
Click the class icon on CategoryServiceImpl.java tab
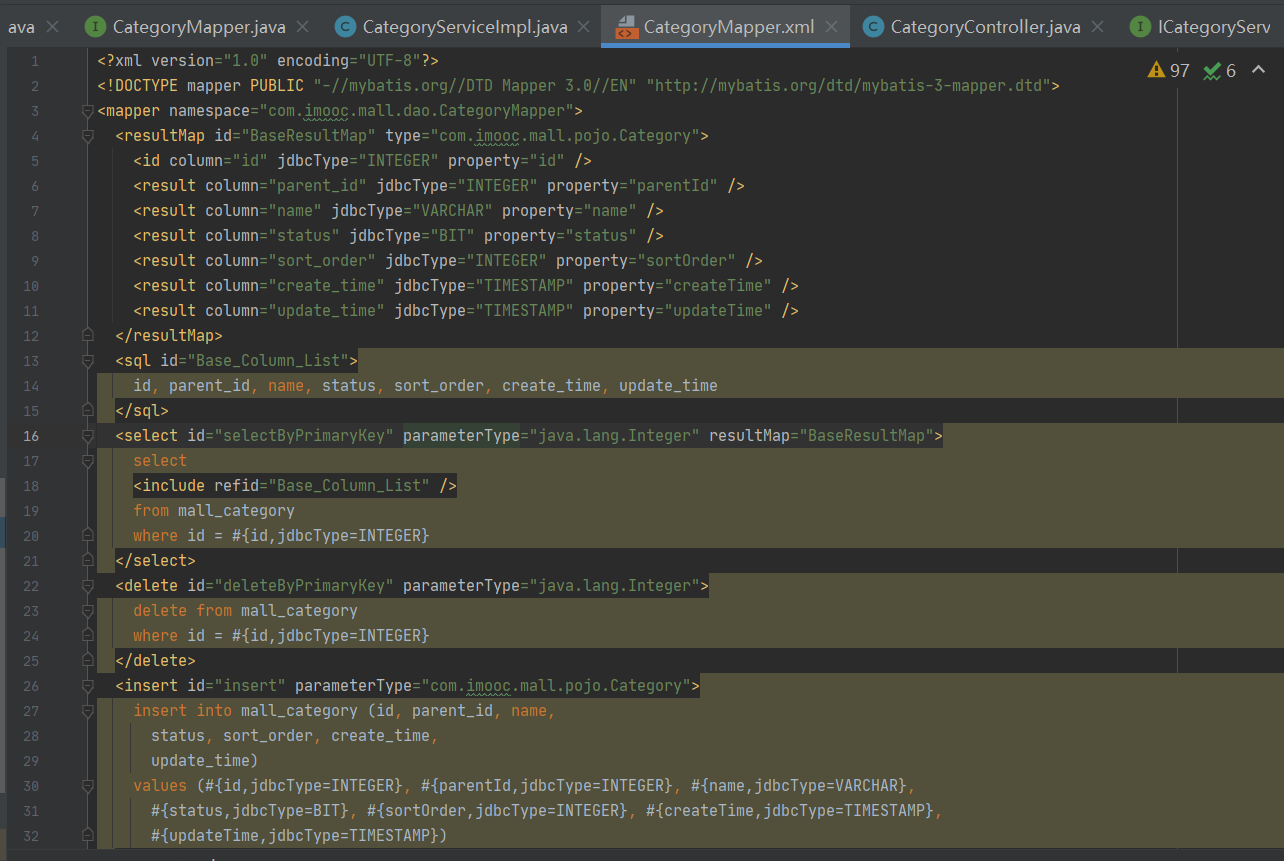point(345,27)
